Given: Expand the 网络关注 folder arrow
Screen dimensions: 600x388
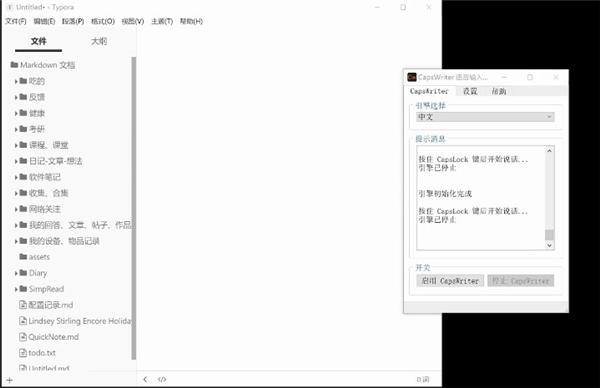Looking at the screenshot, I should [16, 209].
